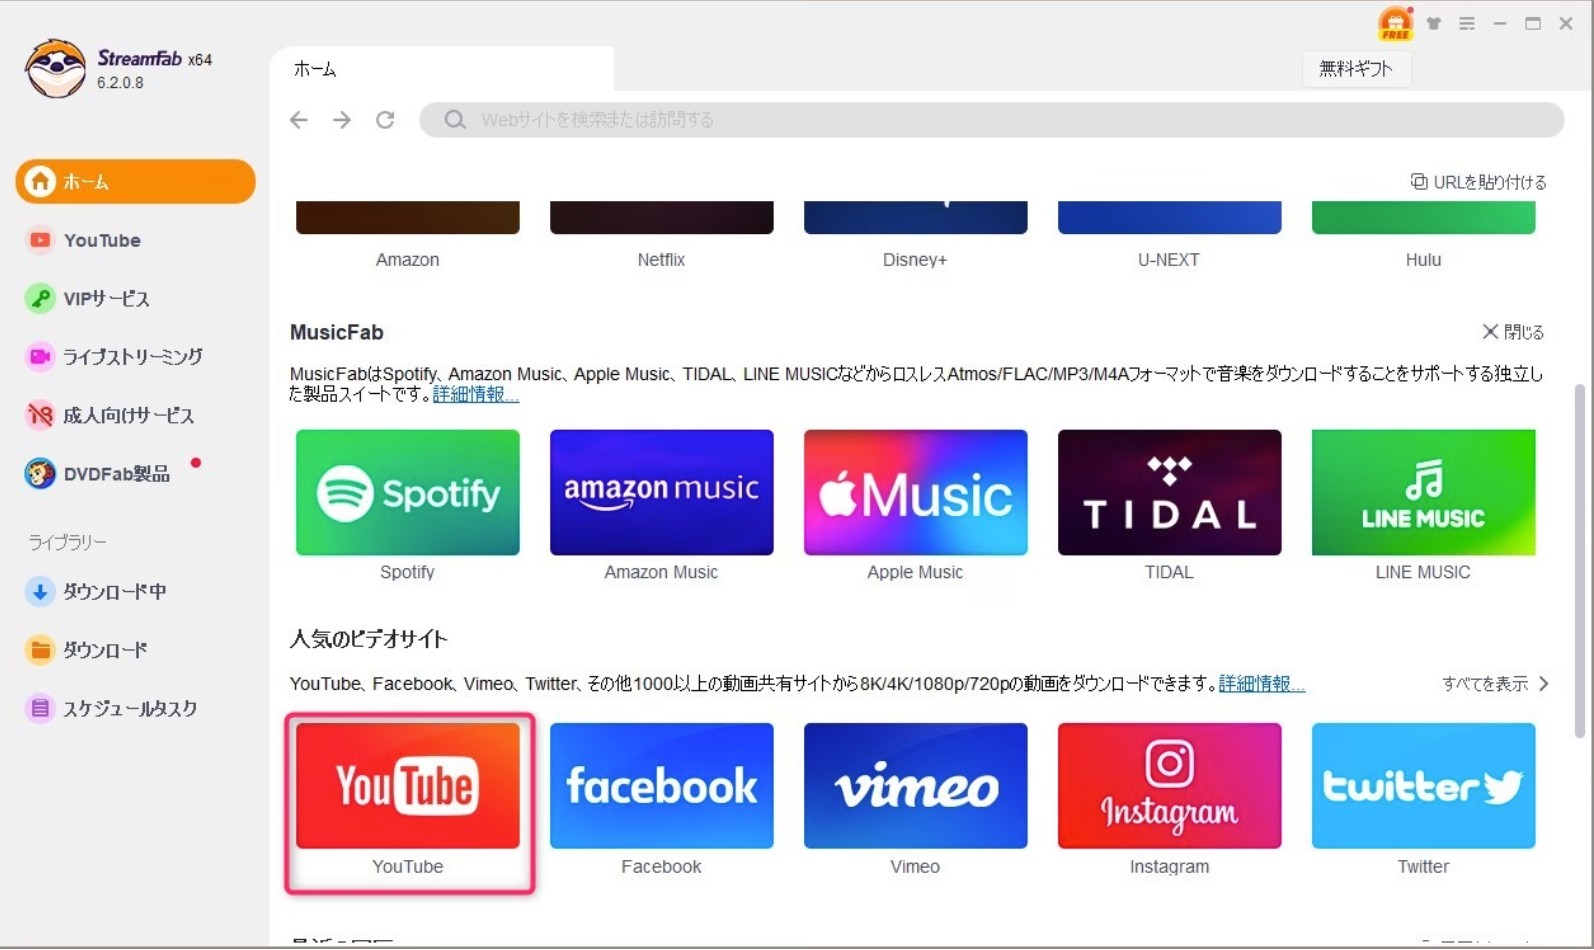Image resolution: width=1594 pixels, height=950 pixels.
Task: Click the Amazon service label
Action: tap(408, 260)
